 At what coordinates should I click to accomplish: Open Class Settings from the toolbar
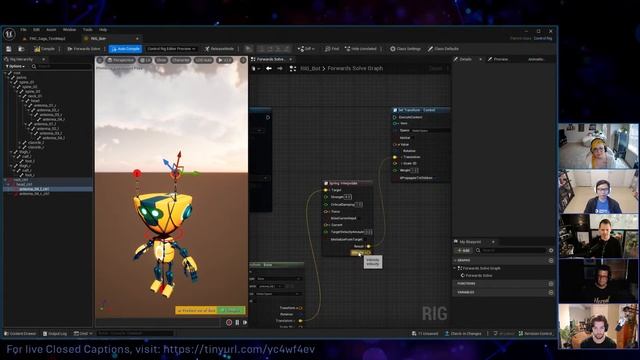(405, 49)
